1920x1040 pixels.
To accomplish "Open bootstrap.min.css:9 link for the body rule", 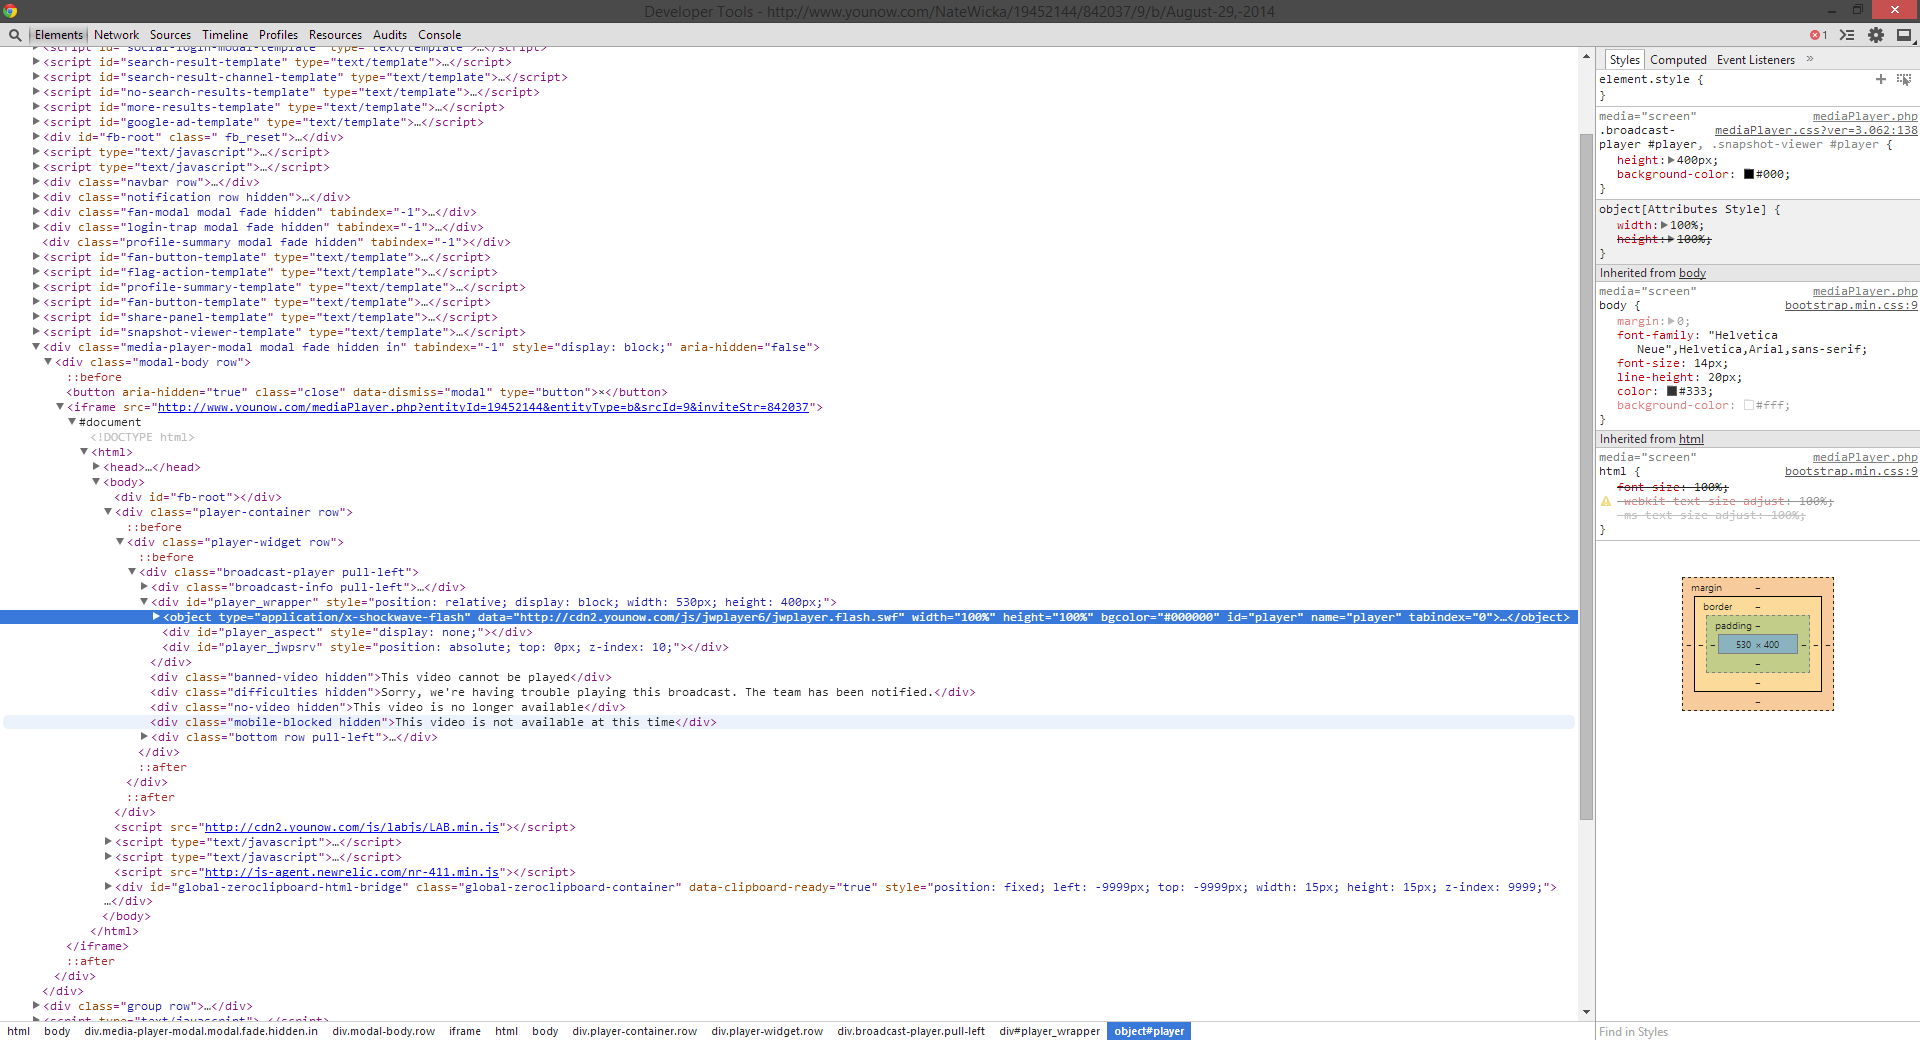I will pos(1851,305).
